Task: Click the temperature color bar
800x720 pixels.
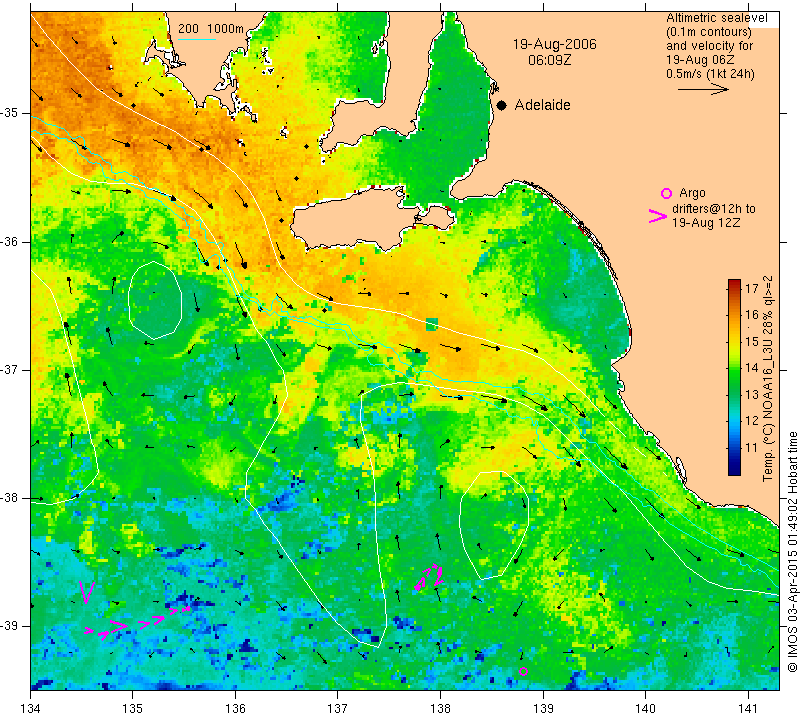Action: pyautogui.click(x=734, y=377)
